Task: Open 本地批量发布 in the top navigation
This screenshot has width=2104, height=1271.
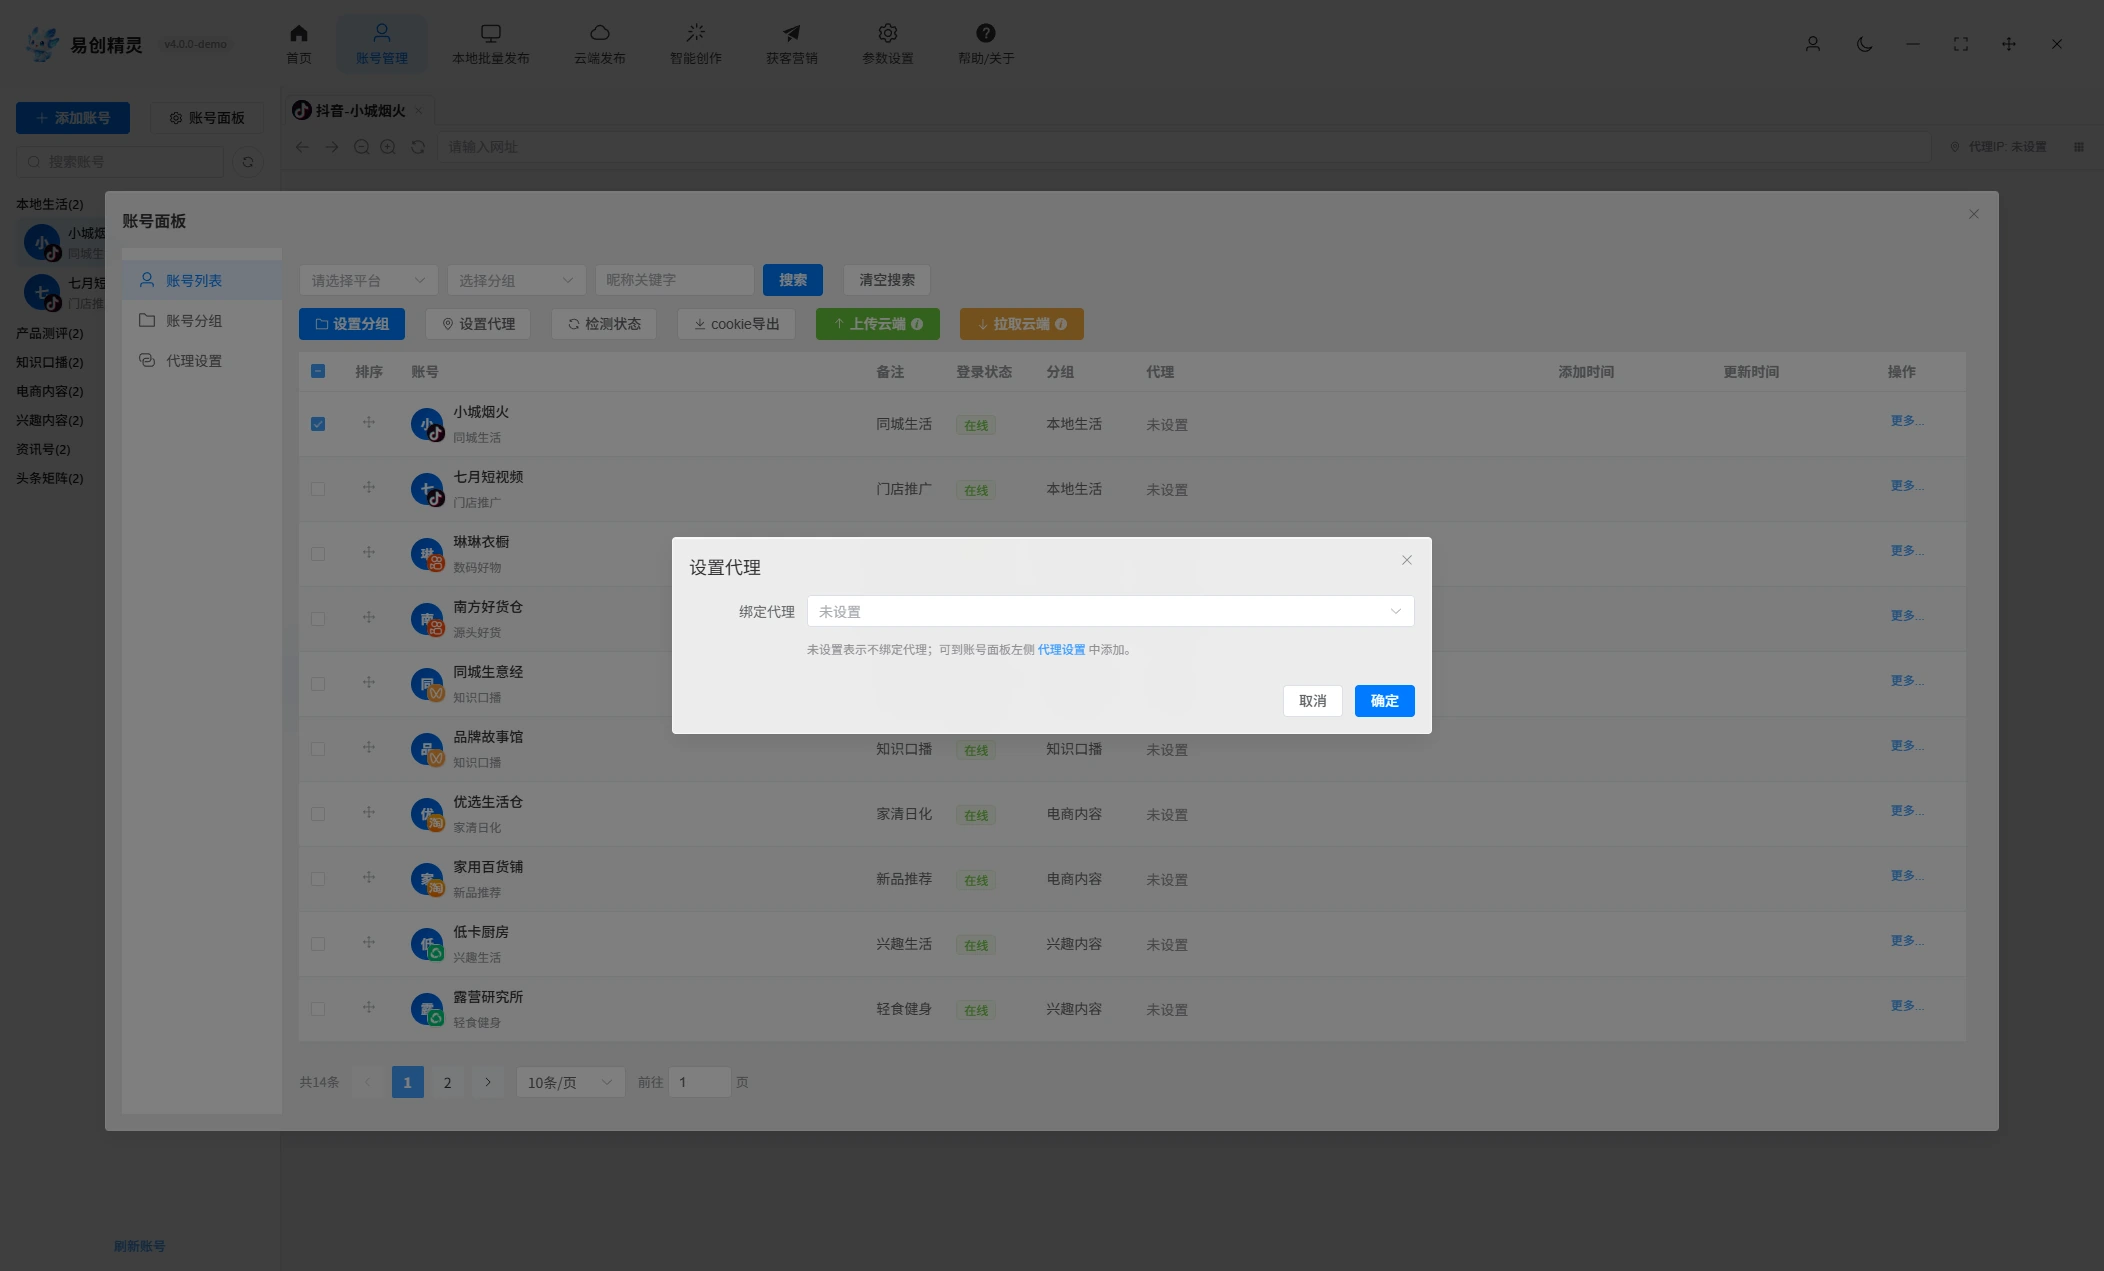Action: click(490, 44)
